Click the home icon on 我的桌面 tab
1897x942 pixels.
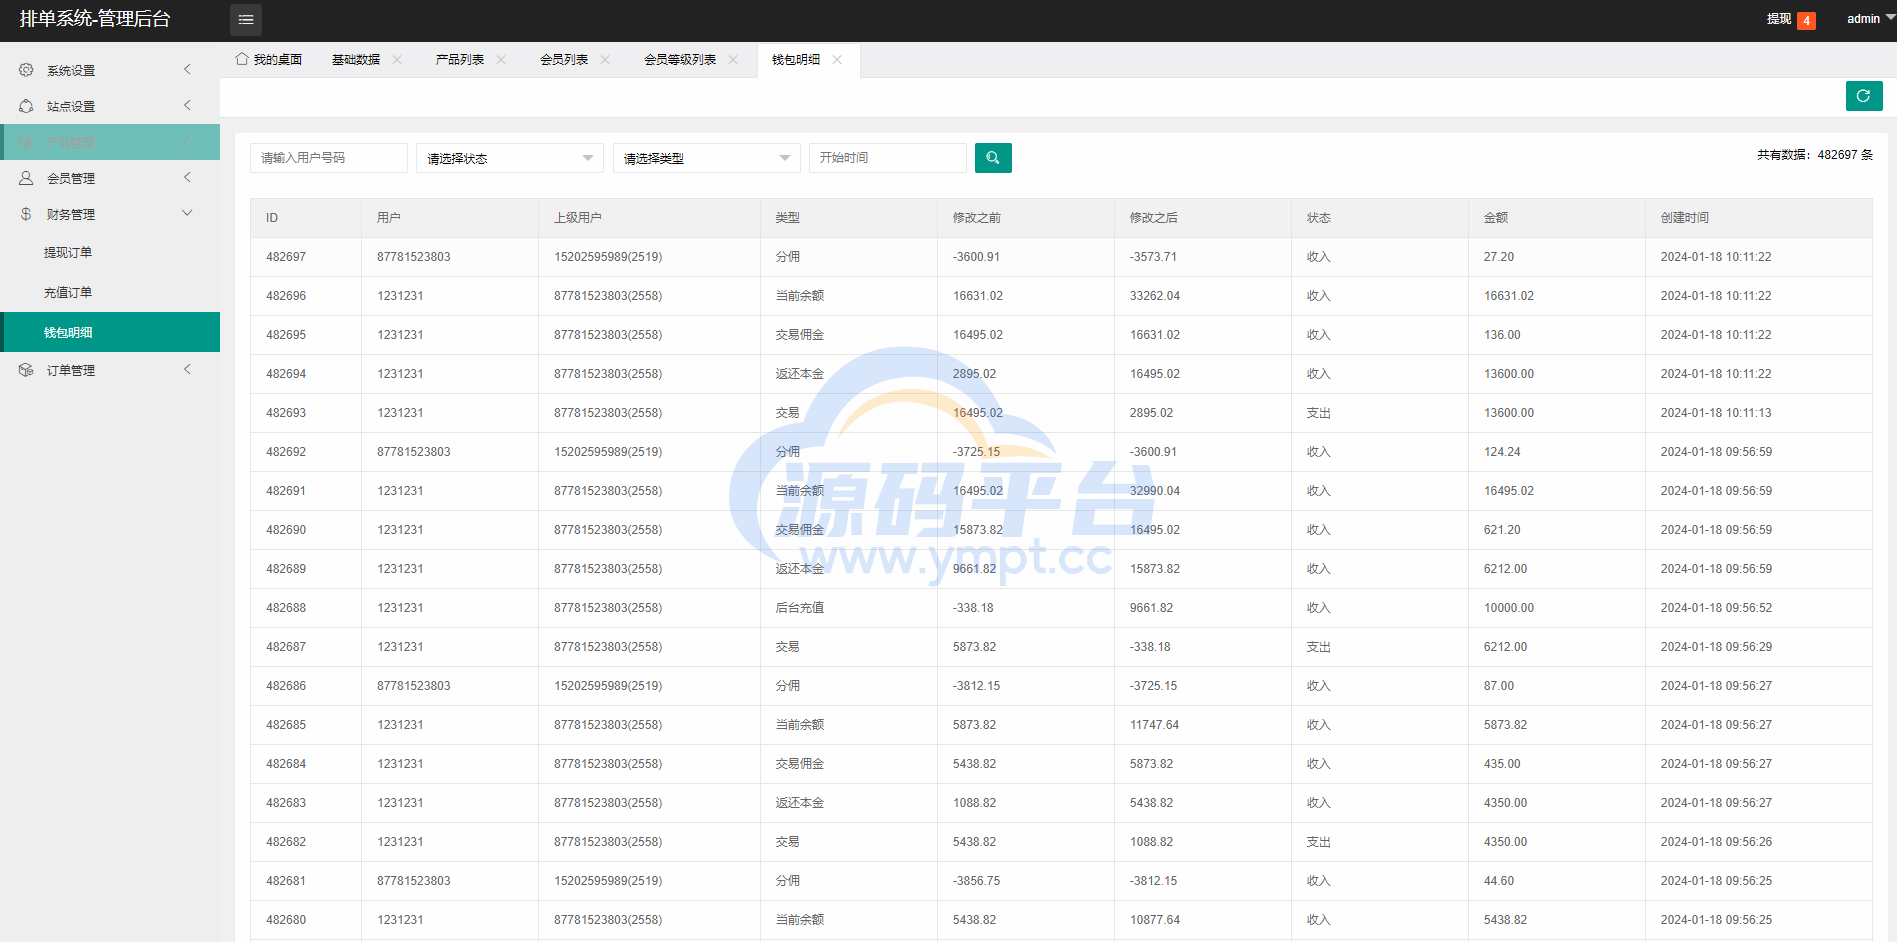pyautogui.click(x=242, y=59)
